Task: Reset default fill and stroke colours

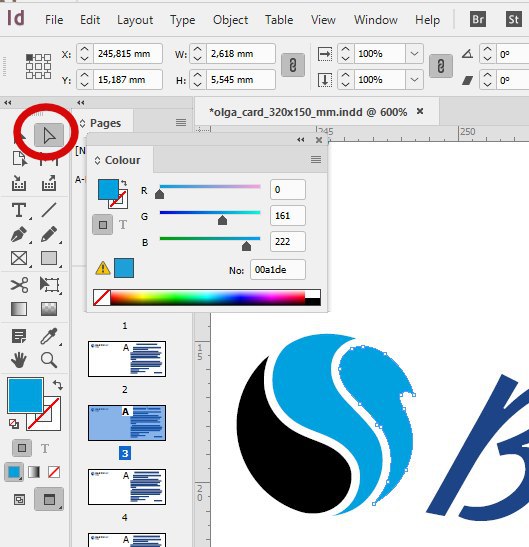Action: (x=14, y=424)
